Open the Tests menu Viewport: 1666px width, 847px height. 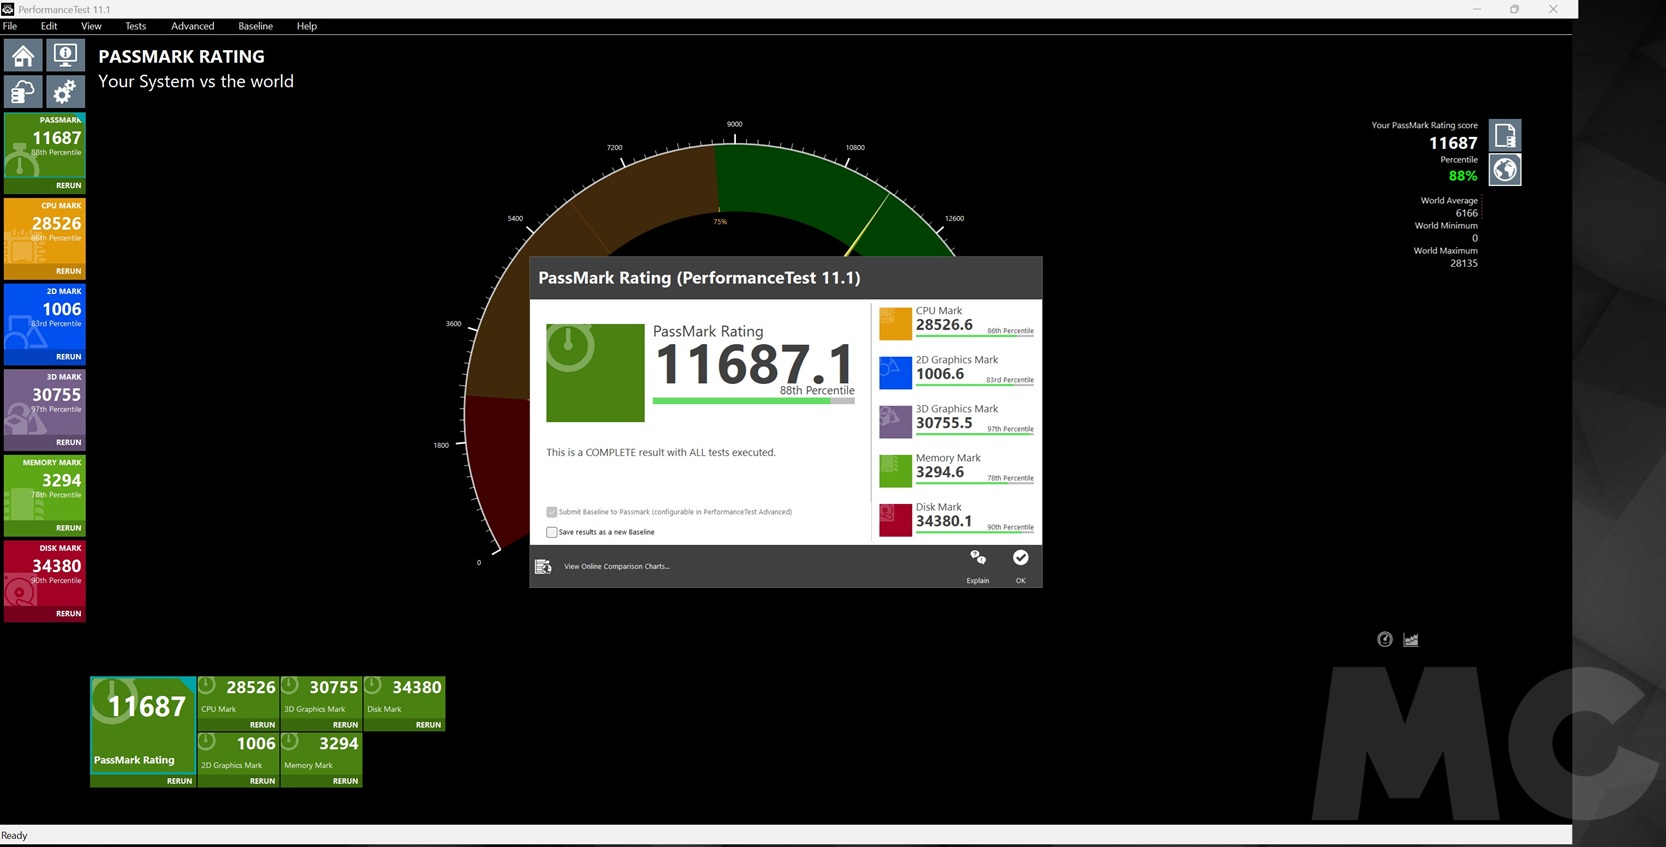[x=135, y=26]
